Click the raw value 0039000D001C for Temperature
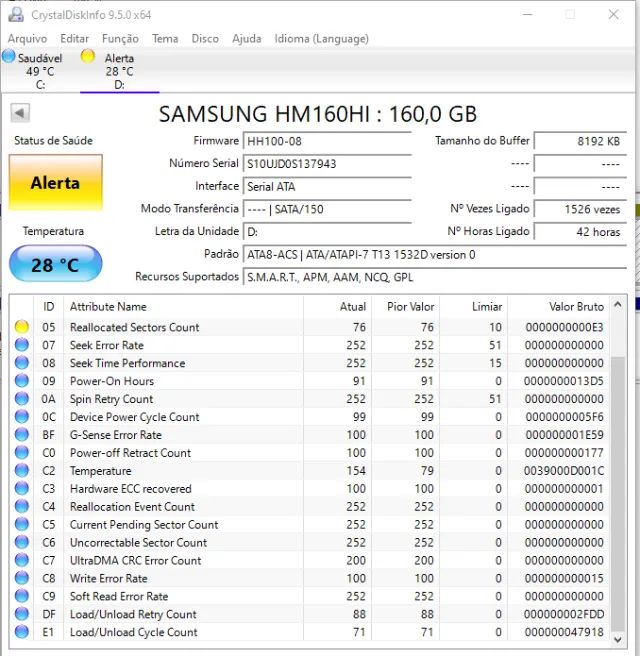Image resolution: width=640 pixels, height=656 pixels. pyautogui.click(x=564, y=471)
